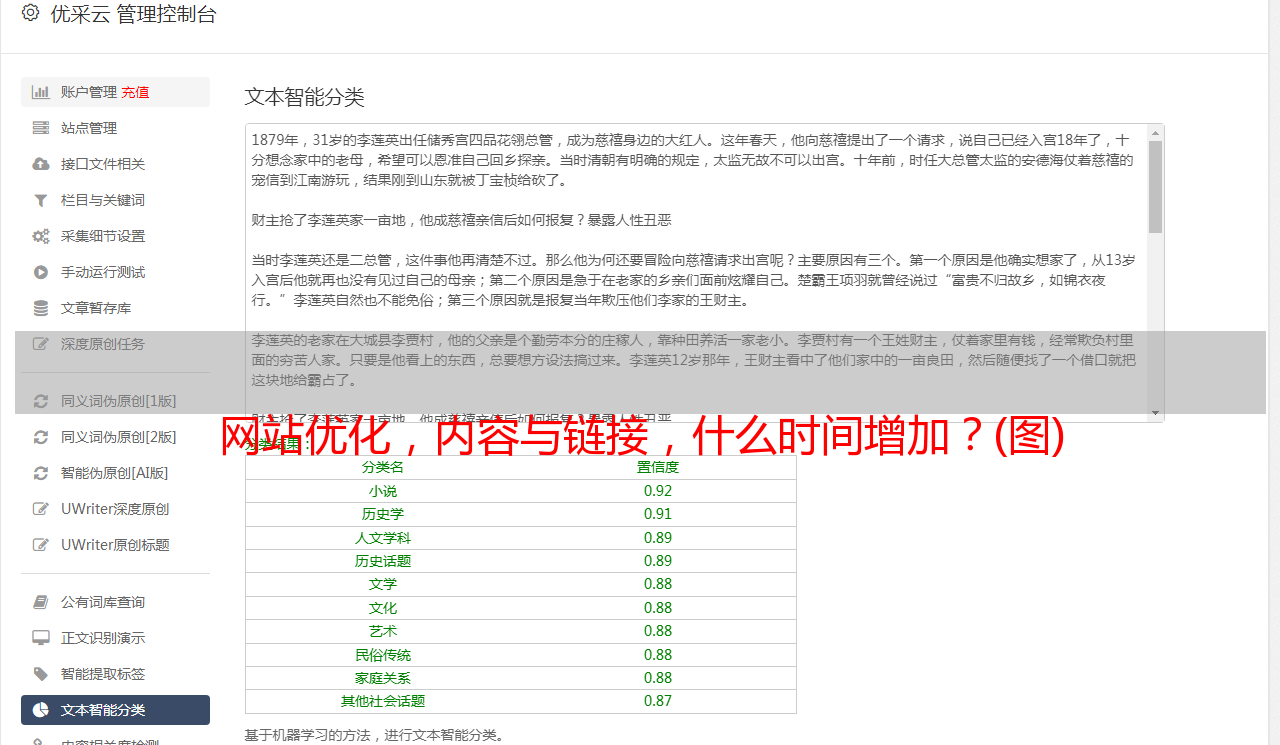This screenshot has height=745, width=1280.
Task: Click the pie chart icon for 文本智能分类
Action: click(x=41, y=710)
